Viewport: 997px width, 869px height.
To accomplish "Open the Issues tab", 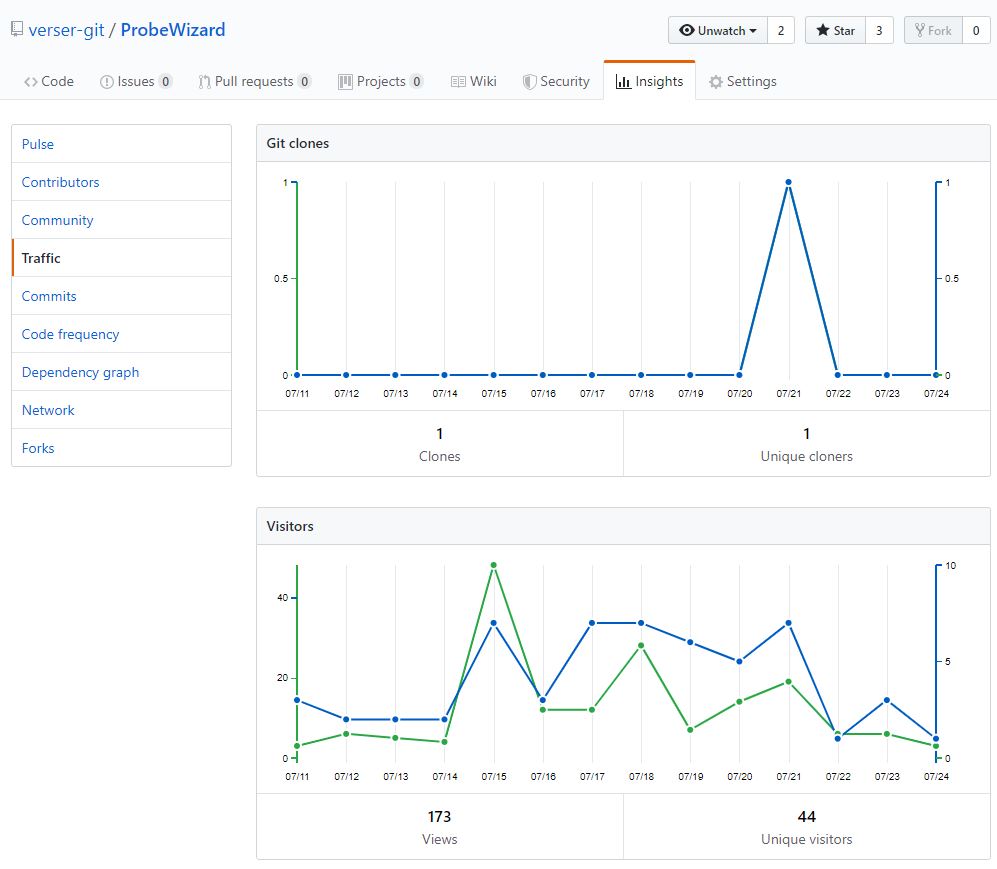I will (x=135, y=82).
